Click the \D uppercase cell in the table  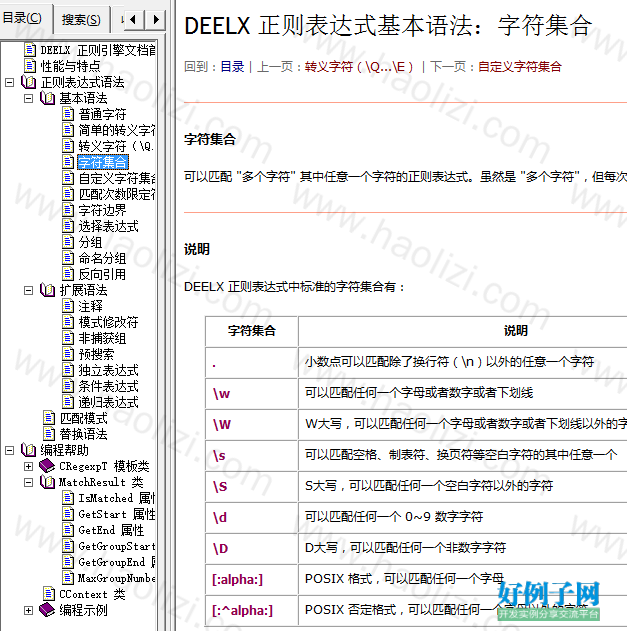click(252, 548)
